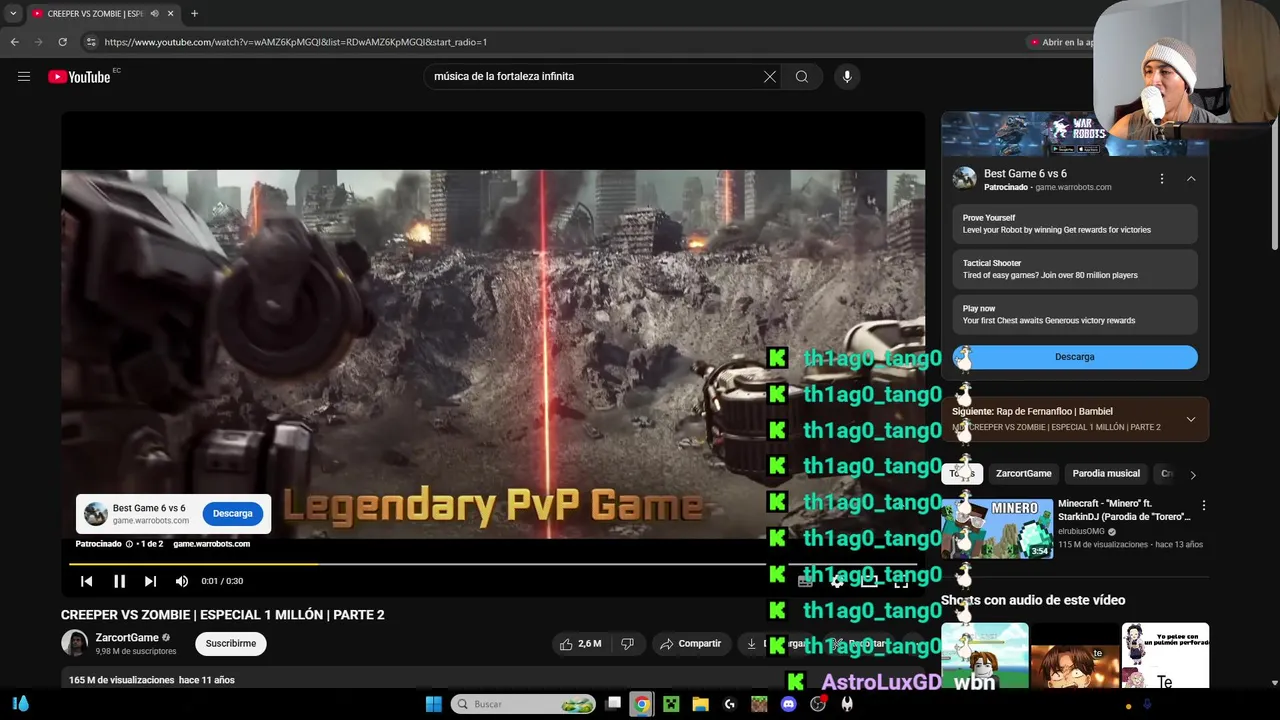Open ad options three-dot menu
The width and height of the screenshot is (1280, 720).
[x=1162, y=179]
